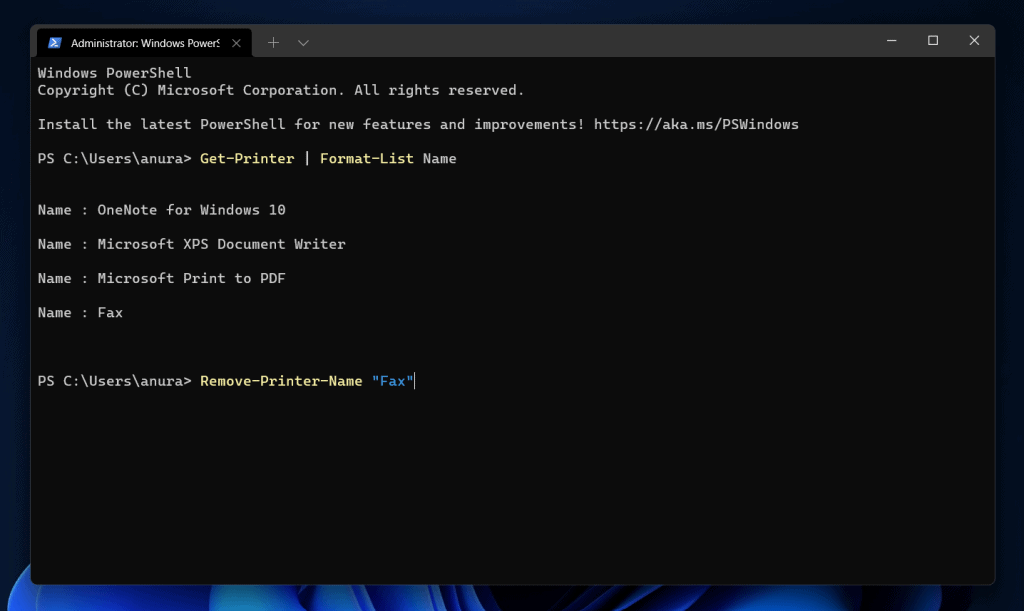Open a new terminal tab with plus button
1024x611 pixels.
[272, 42]
